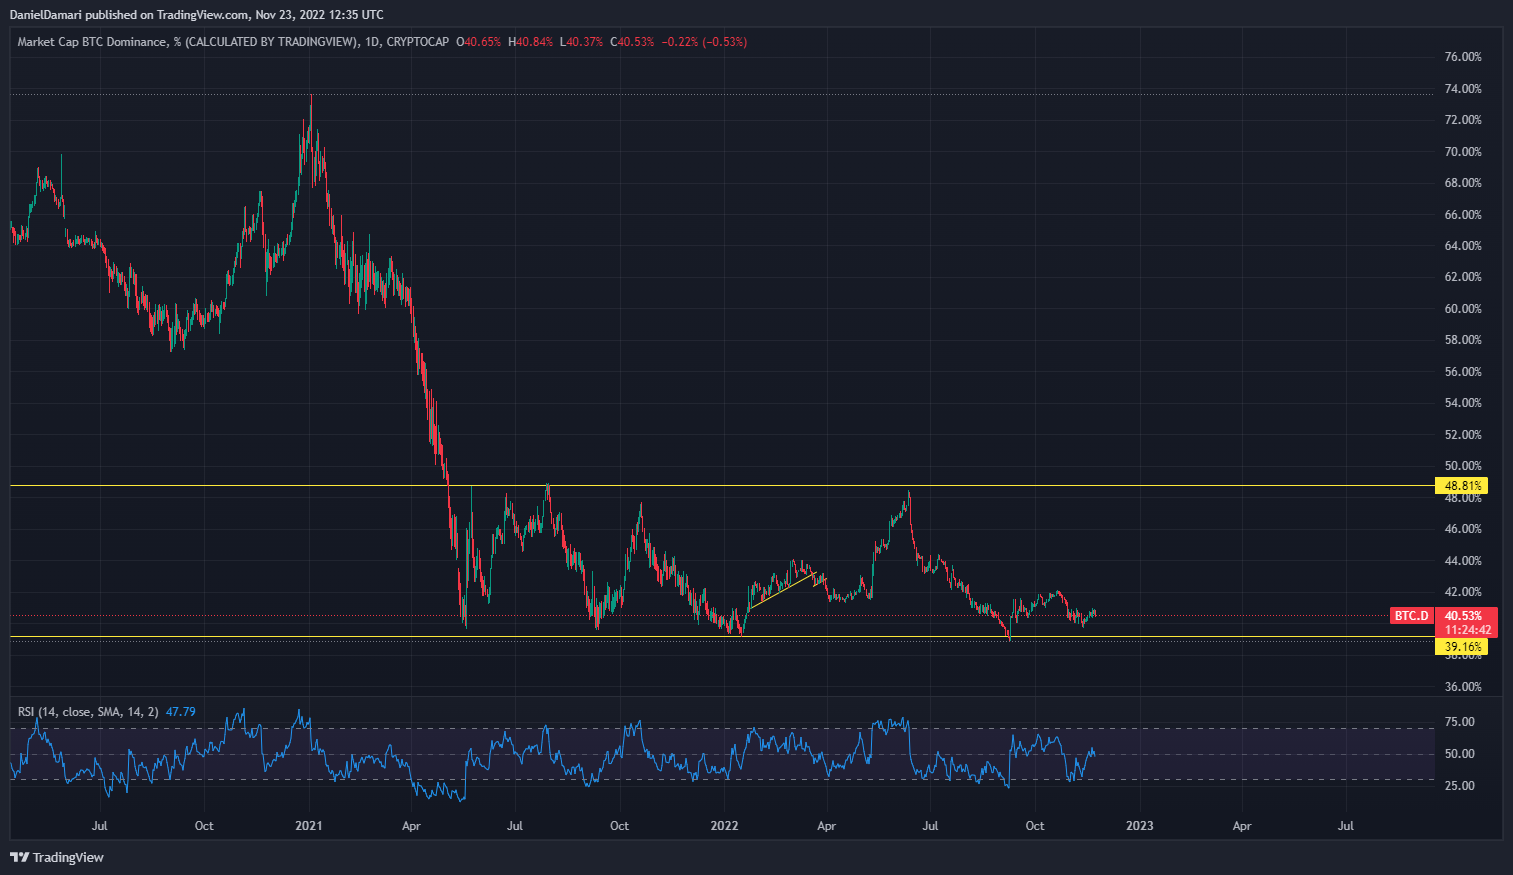Click the 2022 label on time axis

(724, 826)
